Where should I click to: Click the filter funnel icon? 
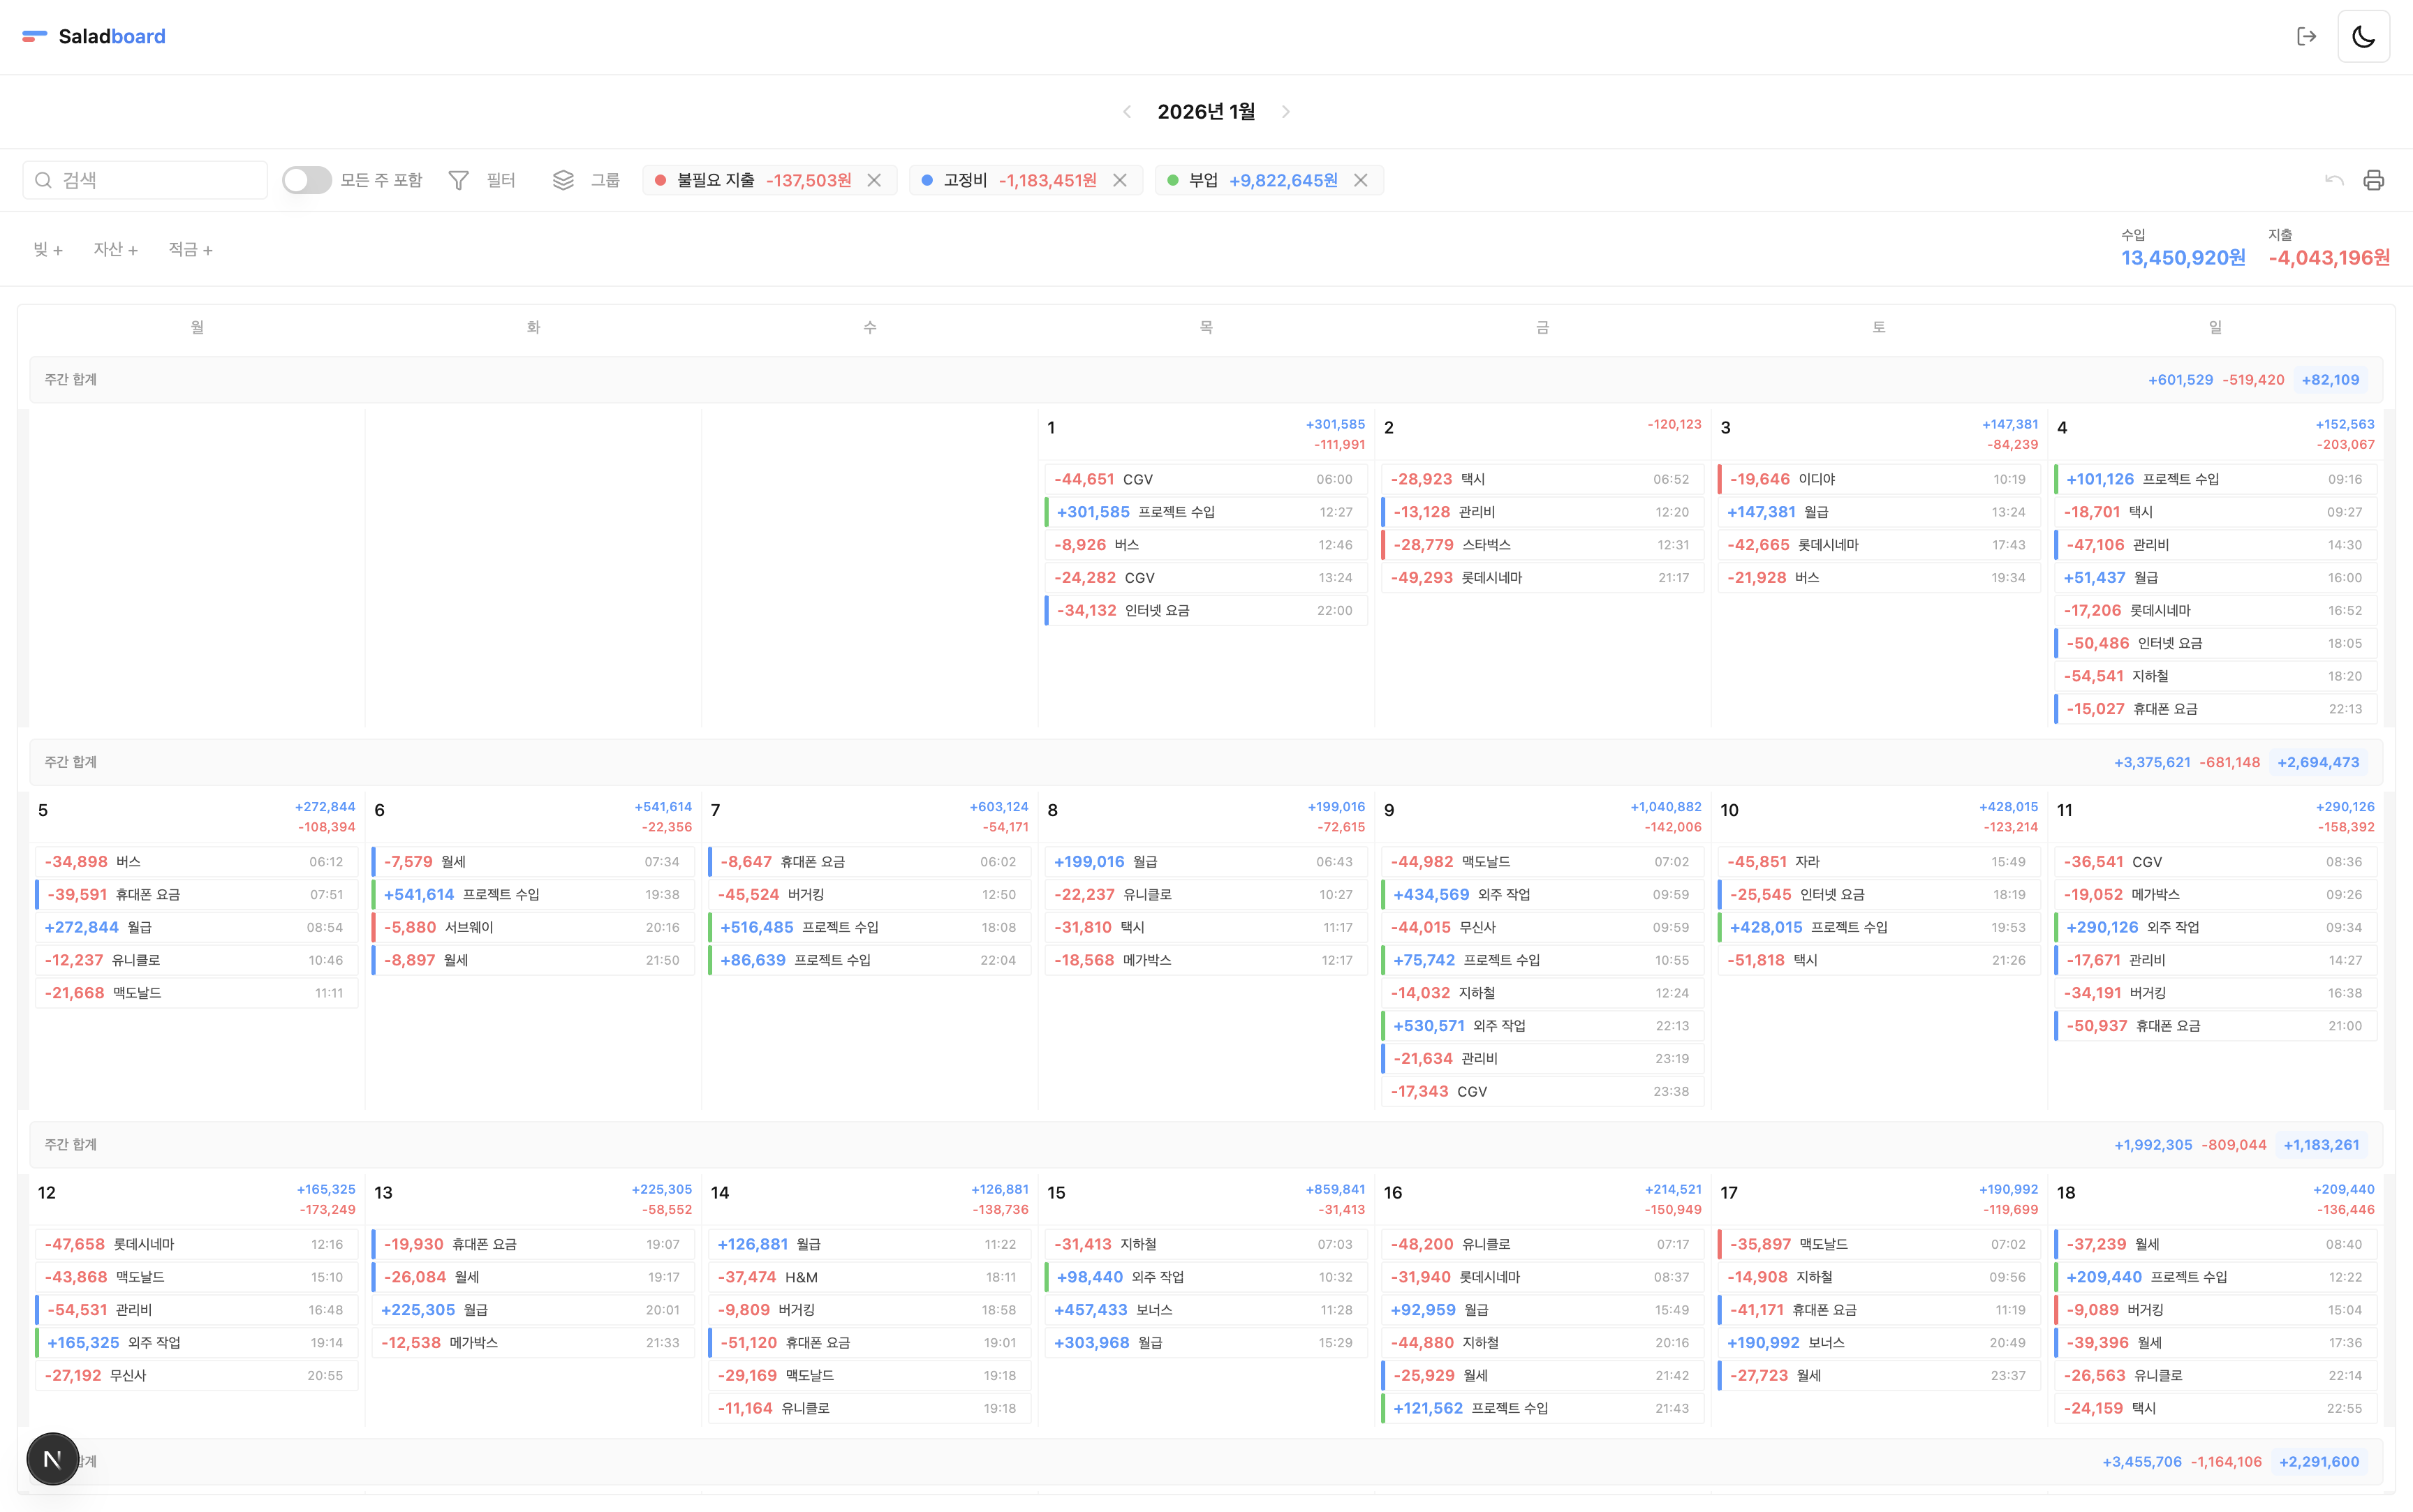click(458, 180)
